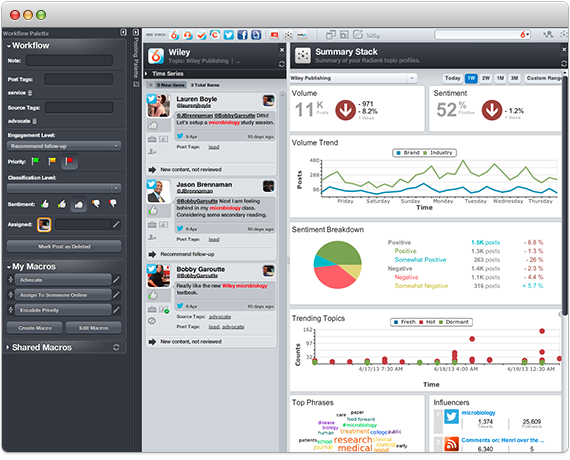Add a Summary Stack from toolbar dots icon
Viewport: 570px width, 460px height.
(x=288, y=35)
